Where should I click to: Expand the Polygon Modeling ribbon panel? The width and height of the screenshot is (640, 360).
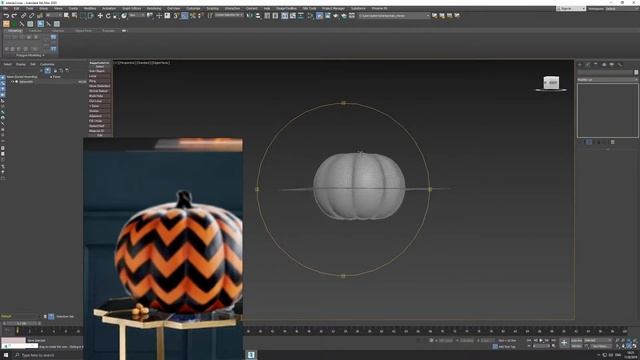tap(30, 55)
